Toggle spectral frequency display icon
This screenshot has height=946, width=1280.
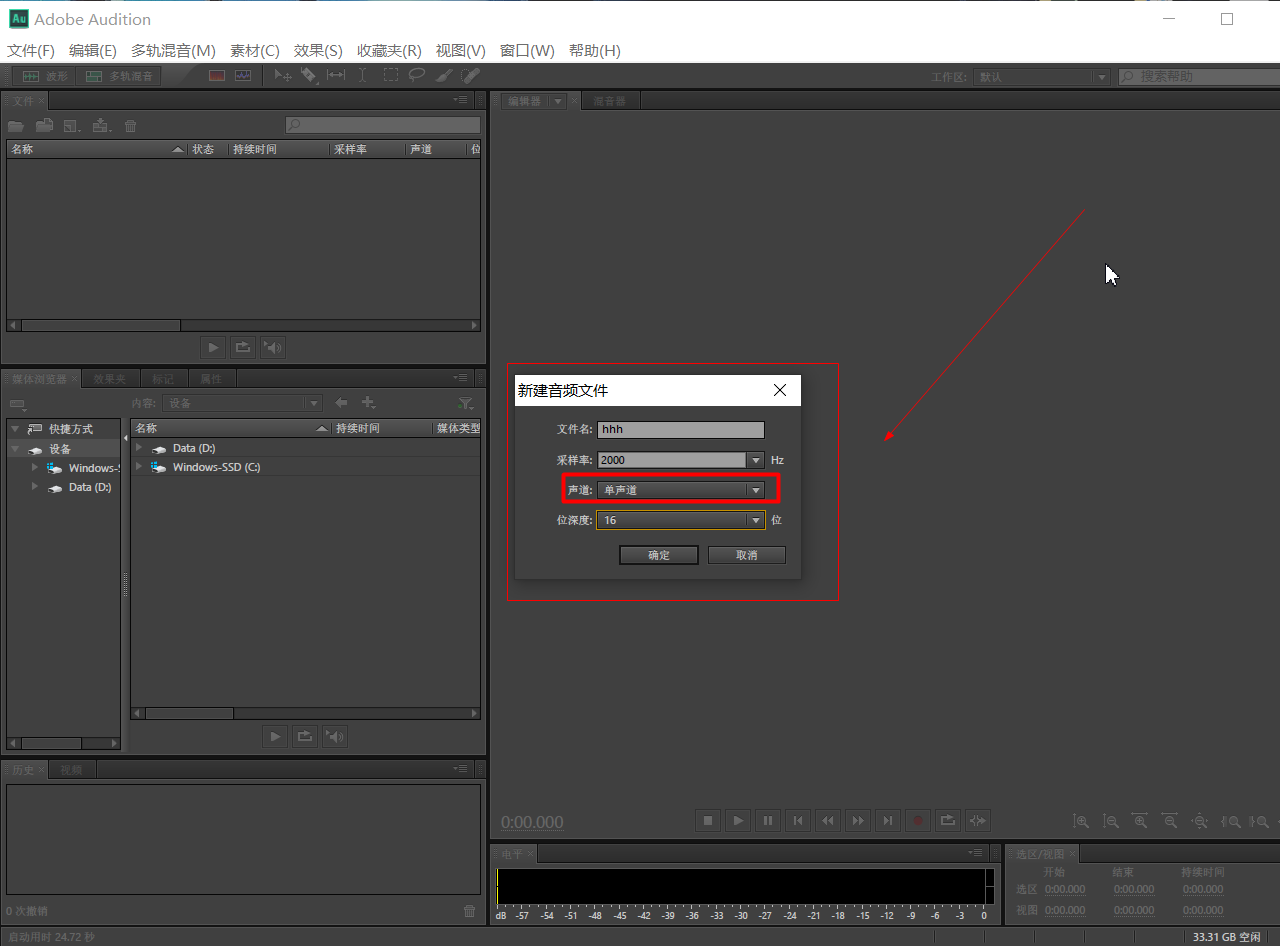point(217,76)
